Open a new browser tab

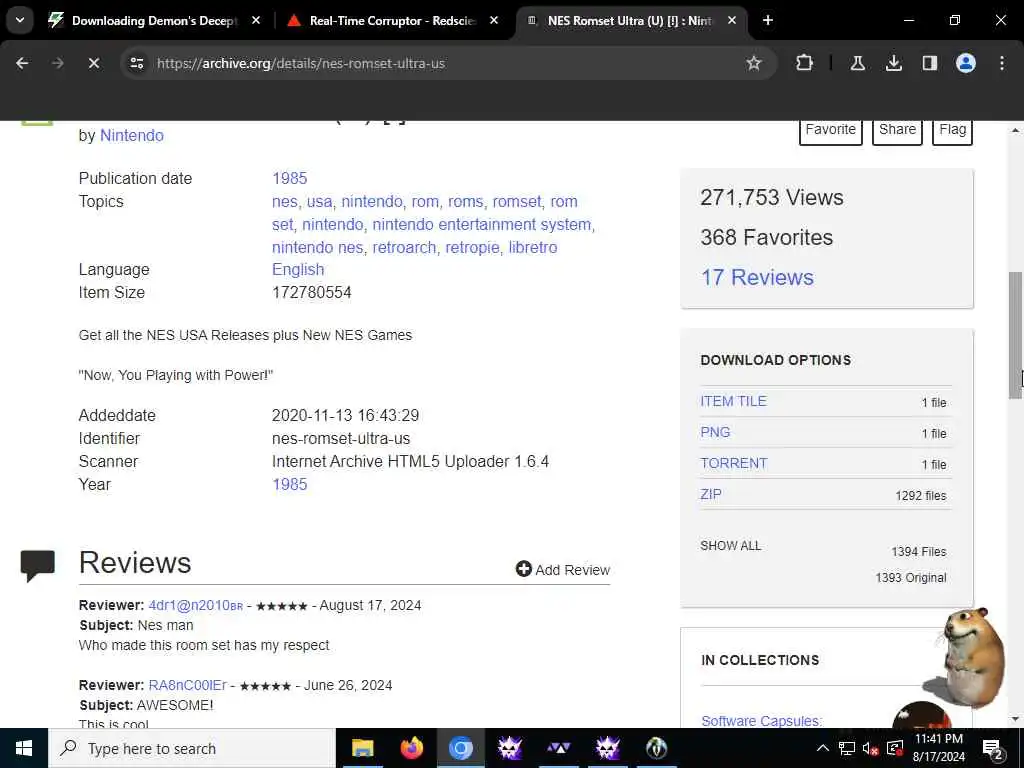(x=768, y=21)
